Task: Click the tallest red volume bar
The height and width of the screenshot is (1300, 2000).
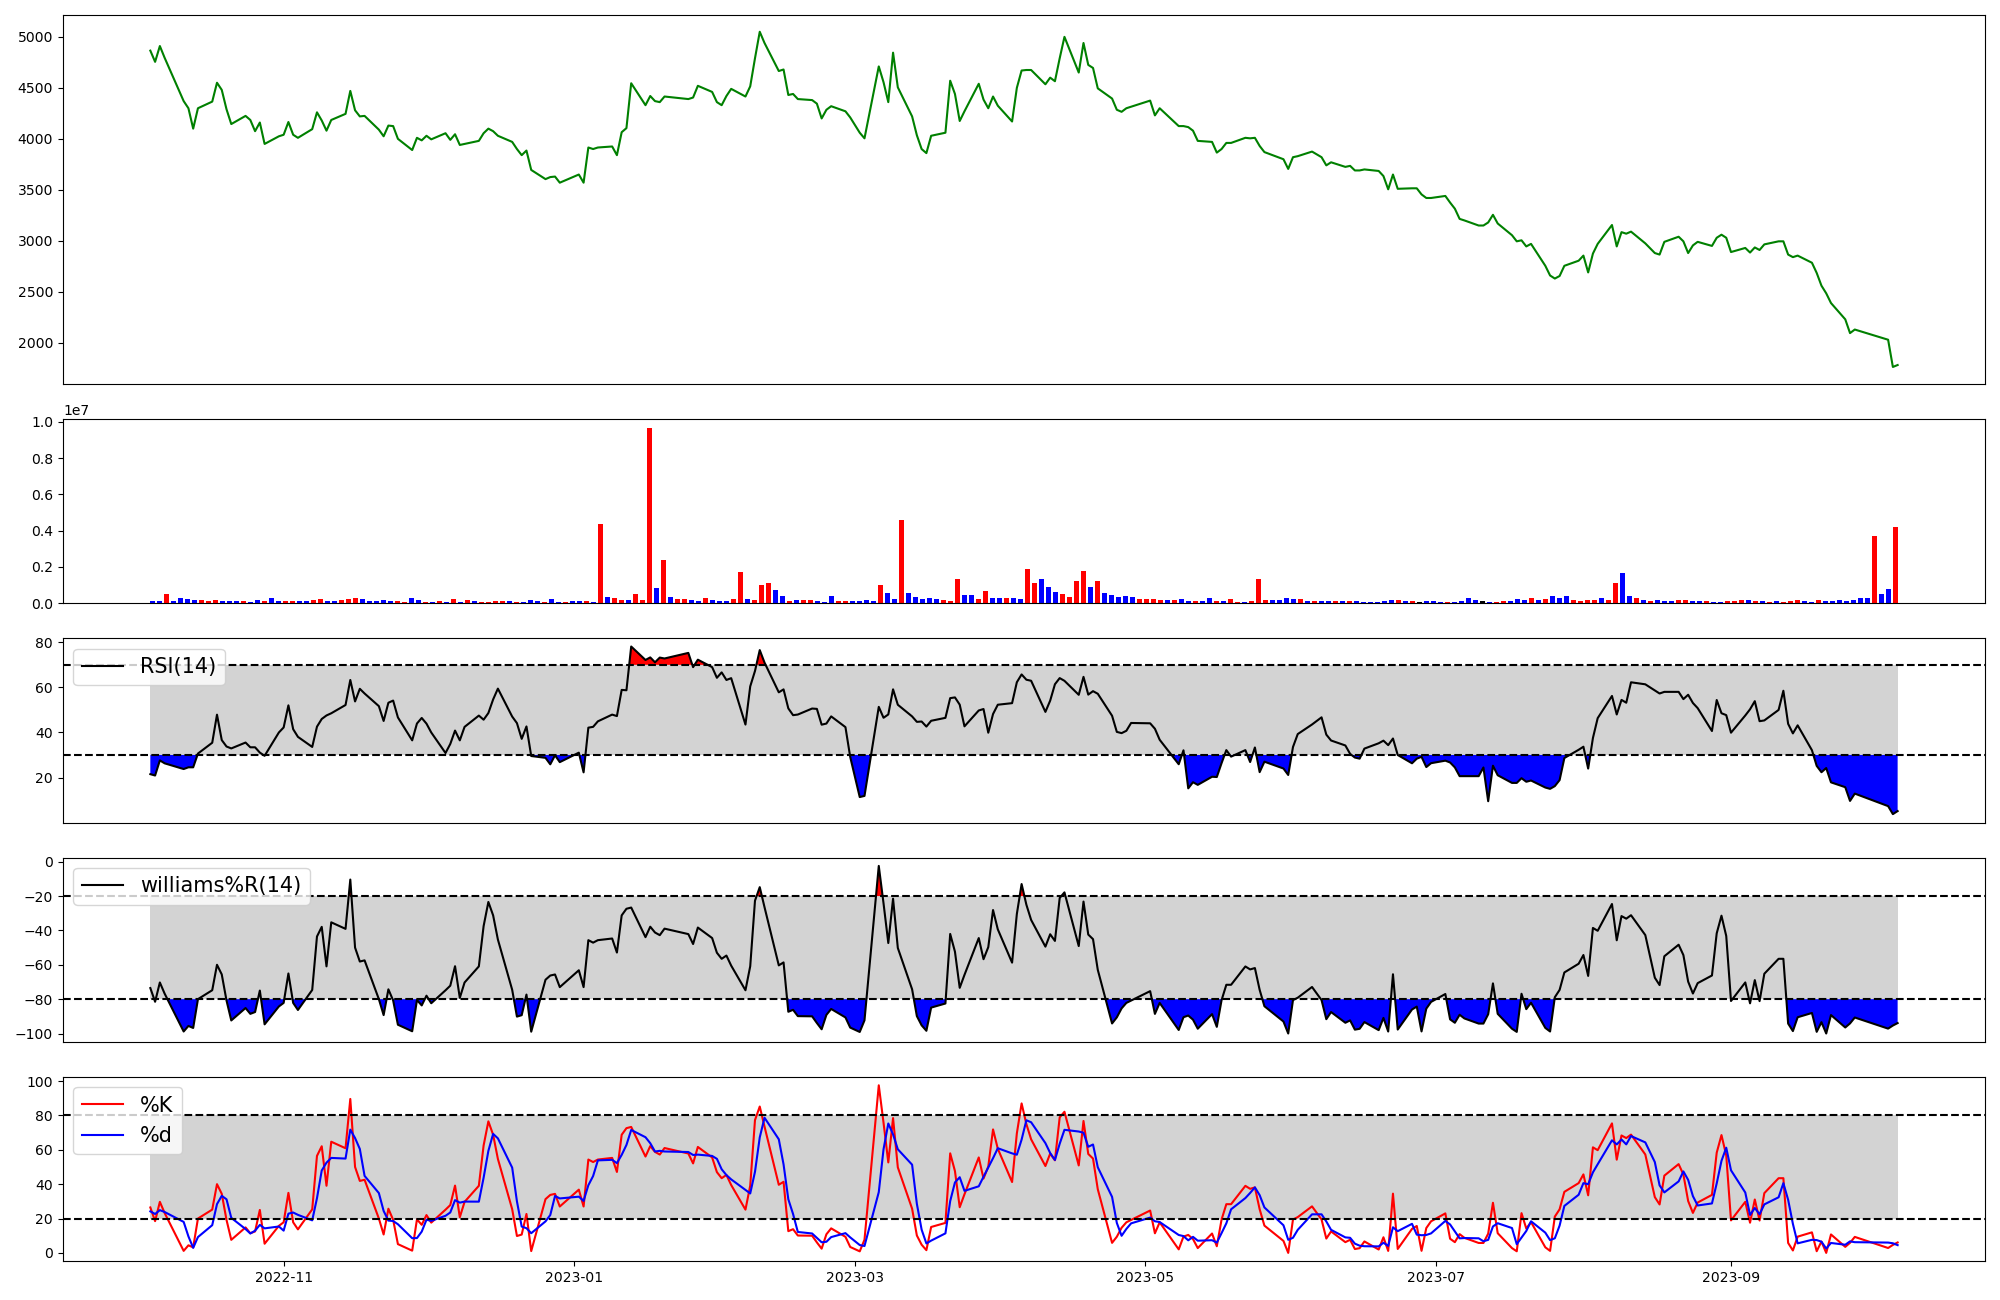Action: point(649,516)
